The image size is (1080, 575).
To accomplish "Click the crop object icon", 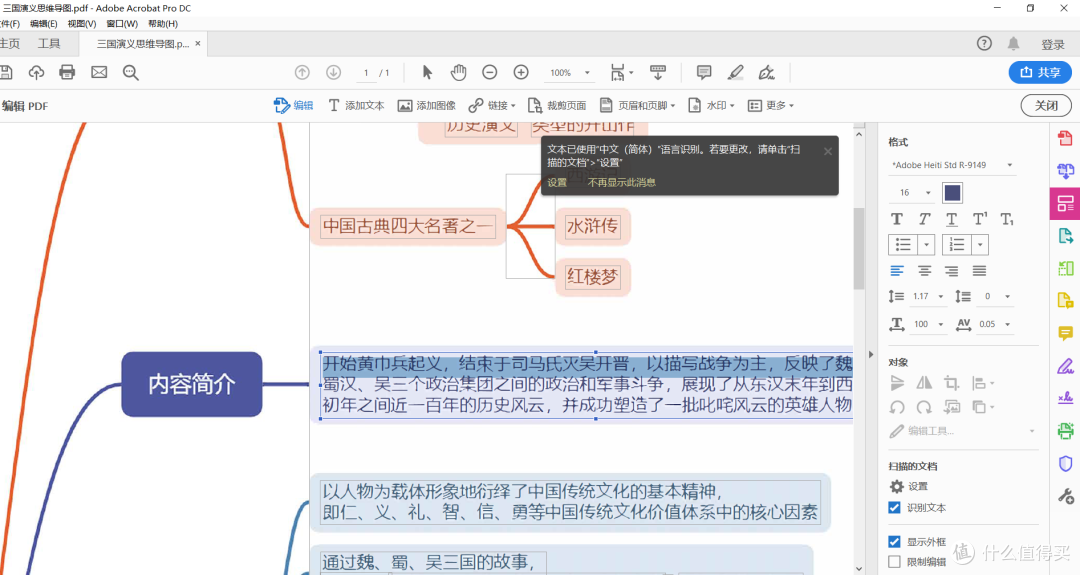I will tap(952, 383).
